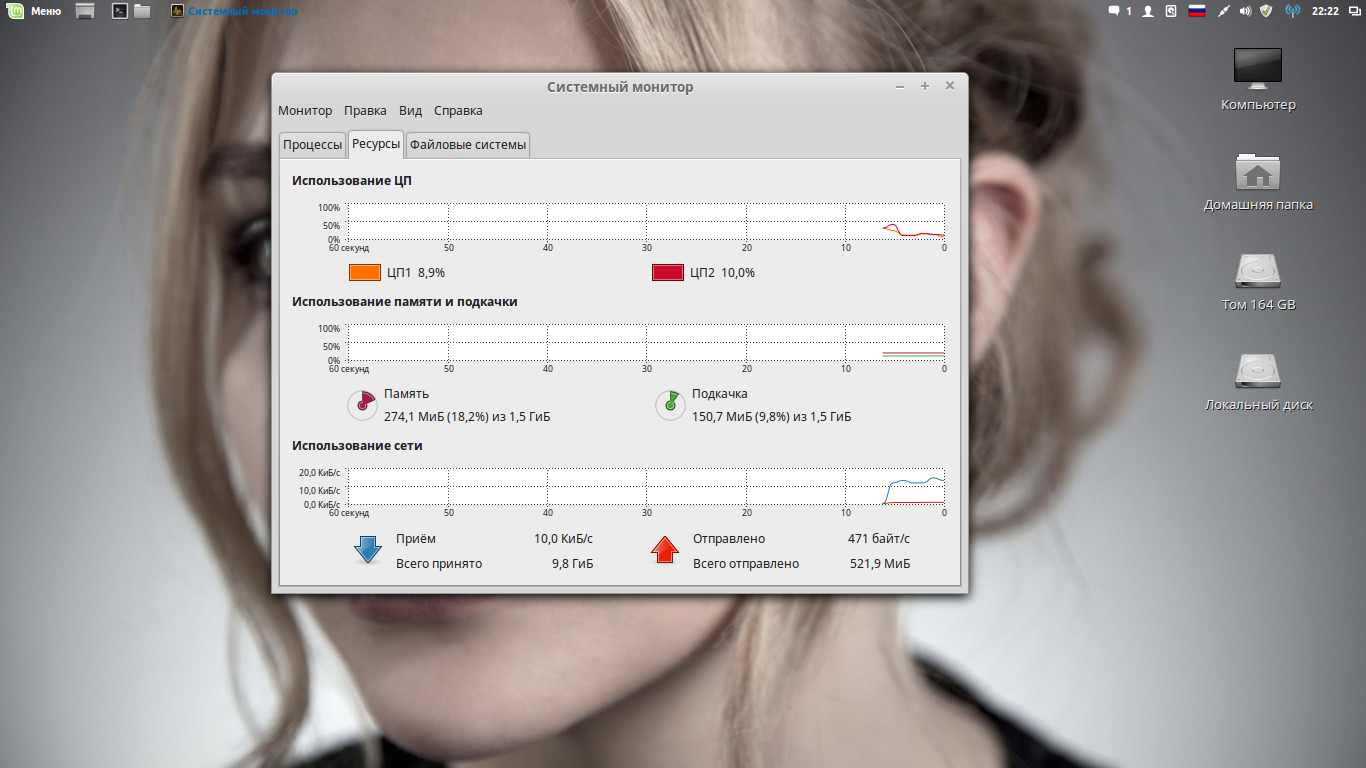The height and width of the screenshot is (768, 1366).
Task: Click the Память pie chart icon
Action: [361, 405]
